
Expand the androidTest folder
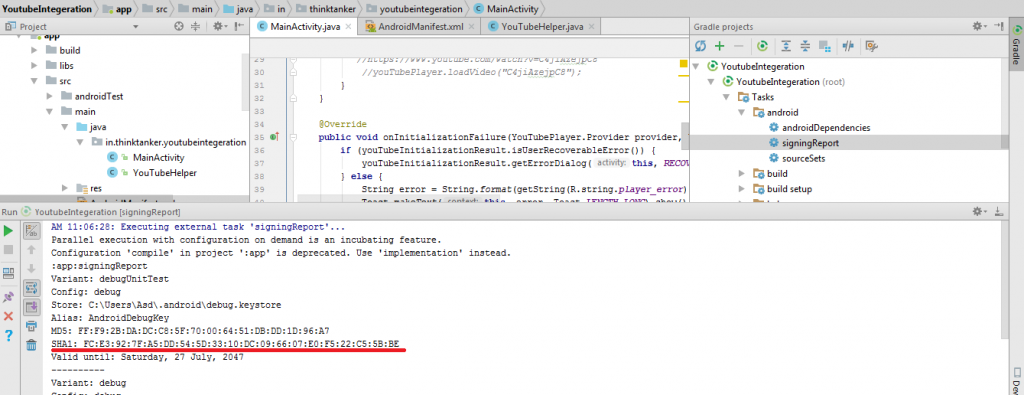coord(50,97)
